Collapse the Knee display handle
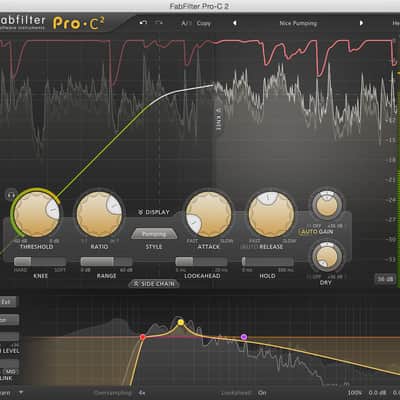This screenshot has width=400, height=400. click(219, 119)
